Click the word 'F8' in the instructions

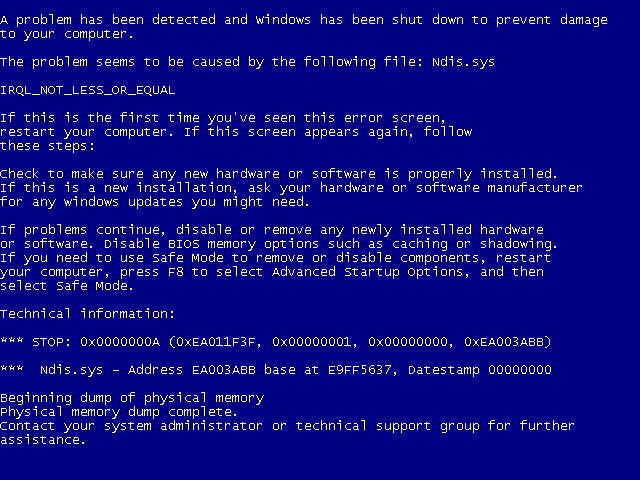(x=176, y=272)
